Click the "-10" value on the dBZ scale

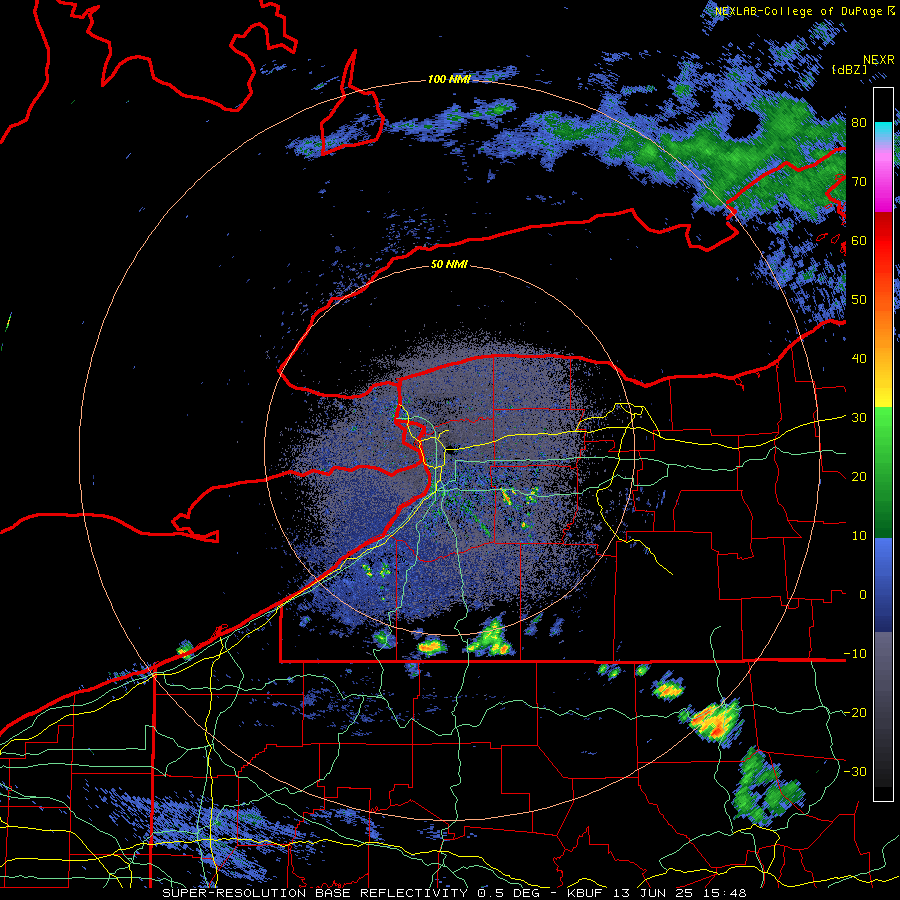(855, 654)
